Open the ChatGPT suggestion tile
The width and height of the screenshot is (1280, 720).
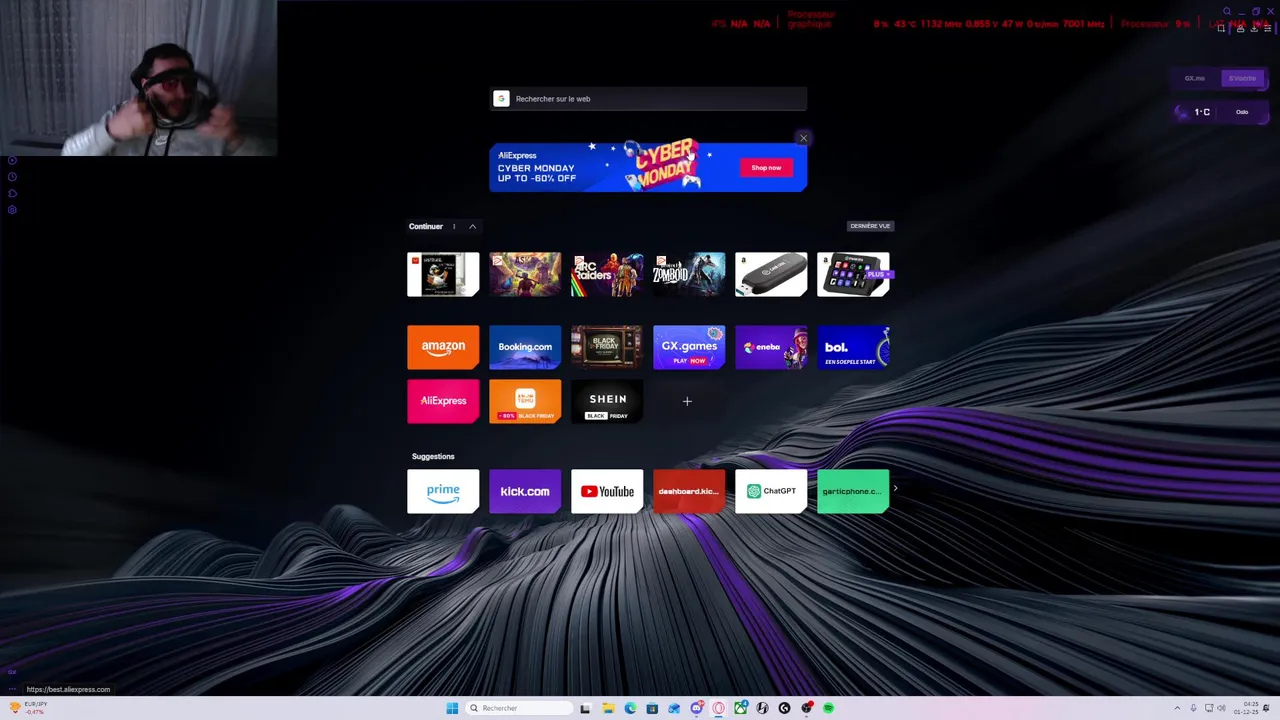coord(771,491)
